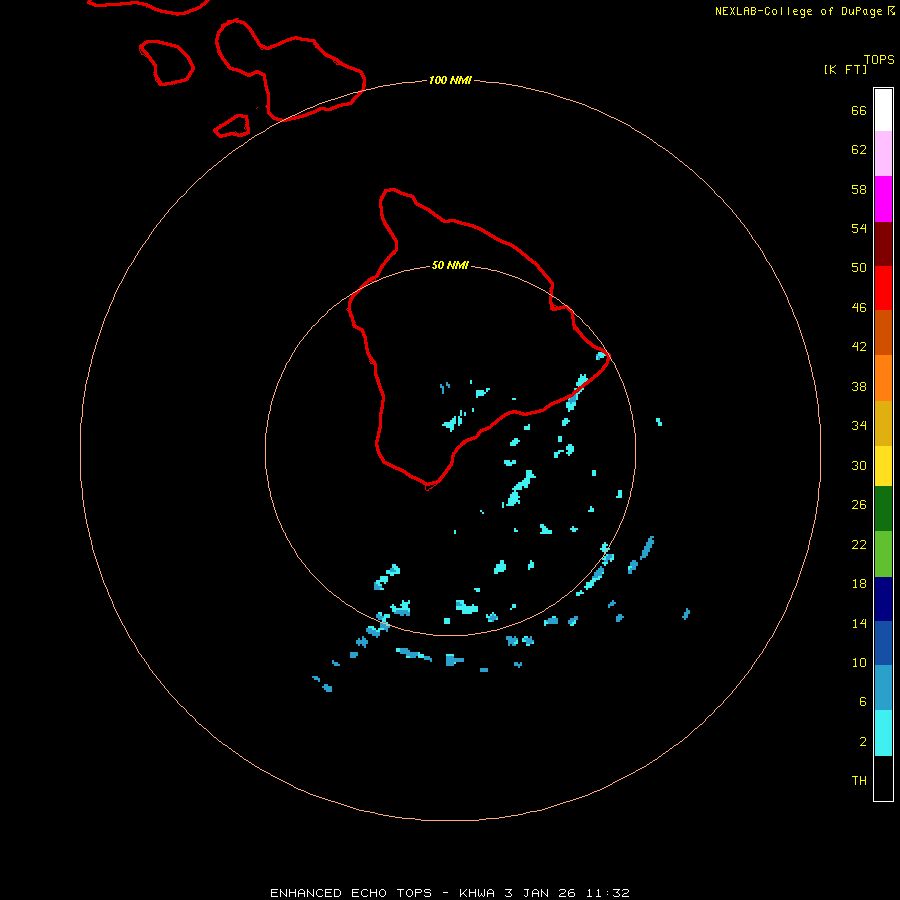Click the KHWA station identifier in footer

pos(476,893)
